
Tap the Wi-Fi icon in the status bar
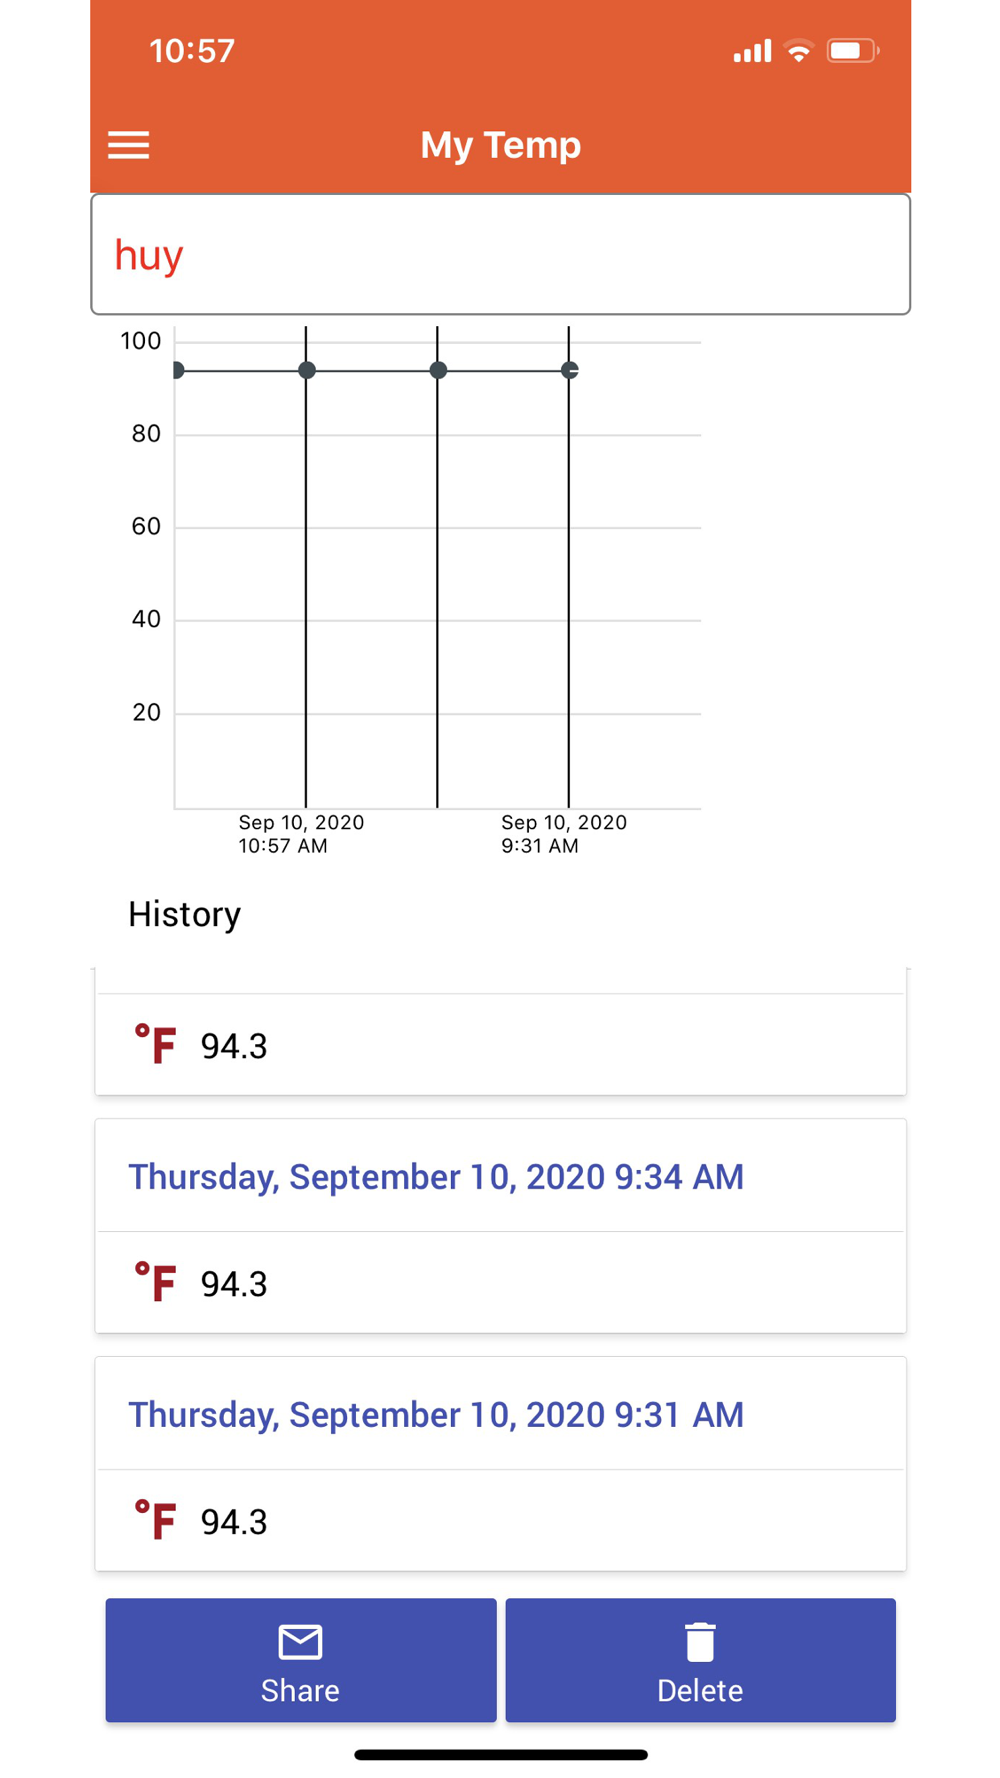tap(799, 51)
